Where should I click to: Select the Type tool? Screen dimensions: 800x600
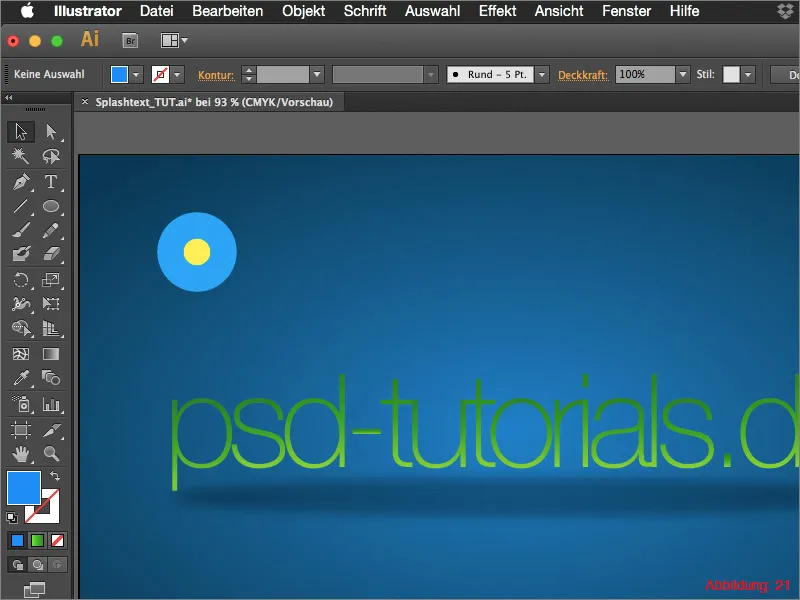tap(51, 182)
